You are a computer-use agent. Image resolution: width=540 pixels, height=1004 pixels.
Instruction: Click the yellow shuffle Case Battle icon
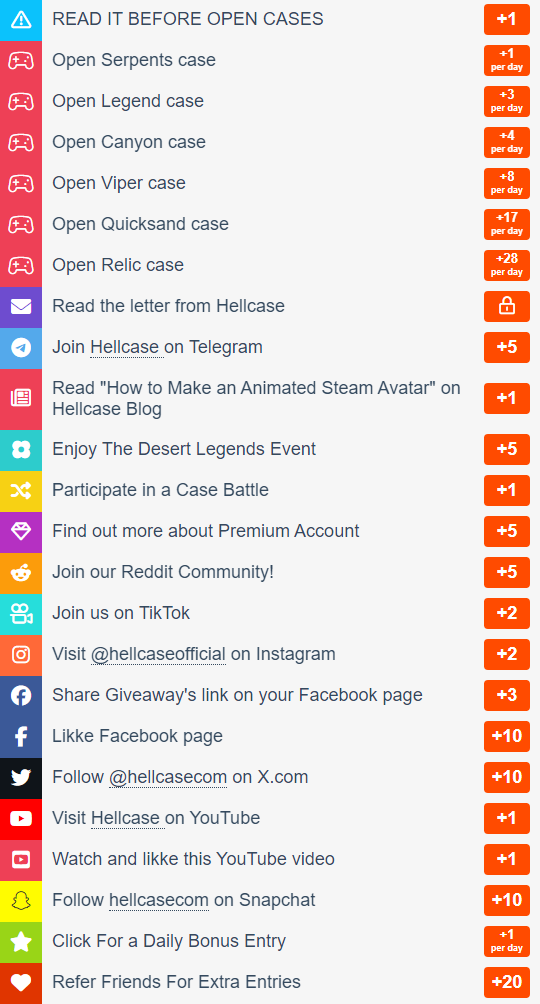coord(20,490)
